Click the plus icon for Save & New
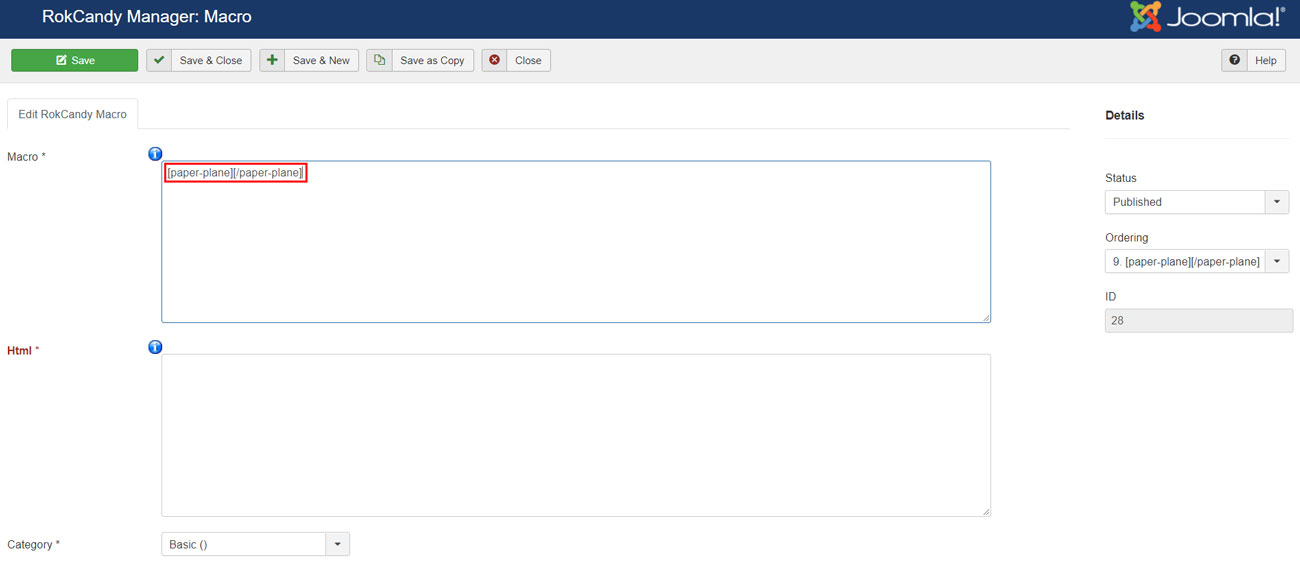Image resolution: width=1300 pixels, height=570 pixels. click(x=272, y=60)
